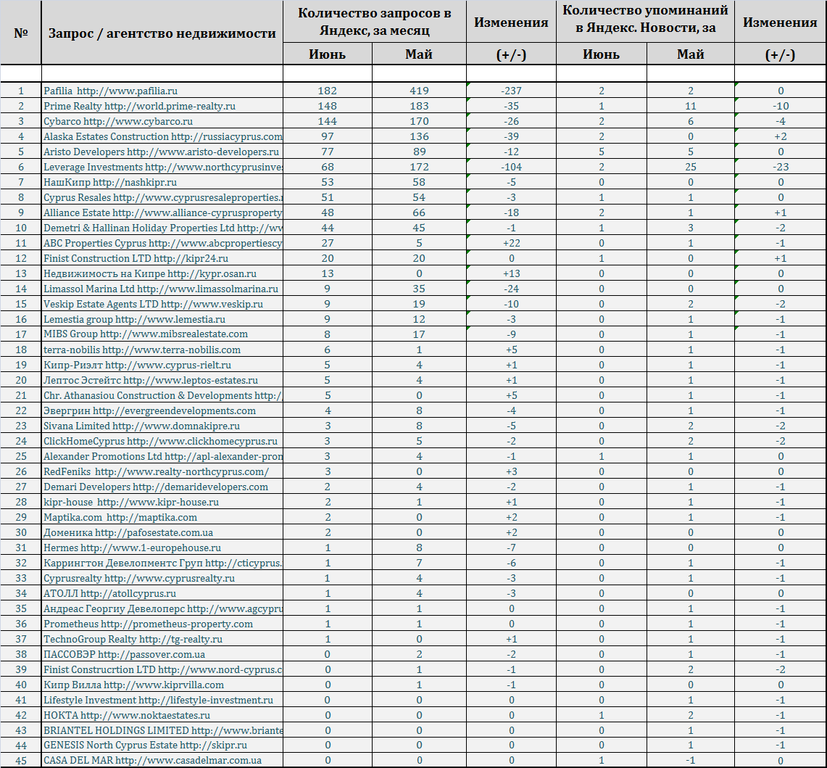Viewport: 827px width, 768px height.
Task: Select the Лептос Эстейтс cell
Action: click(x=162, y=380)
